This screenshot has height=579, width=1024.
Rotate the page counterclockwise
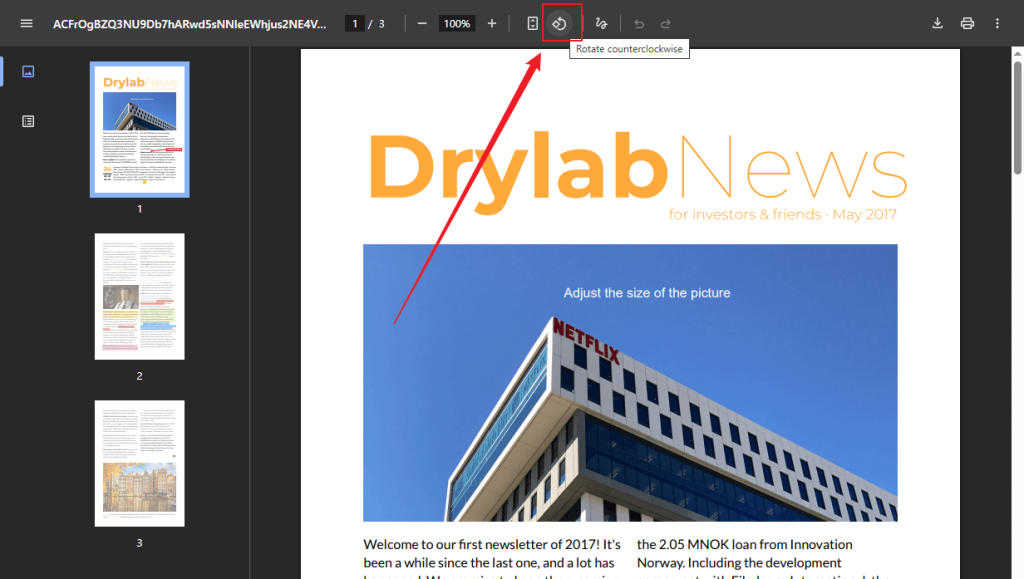(x=561, y=23)
